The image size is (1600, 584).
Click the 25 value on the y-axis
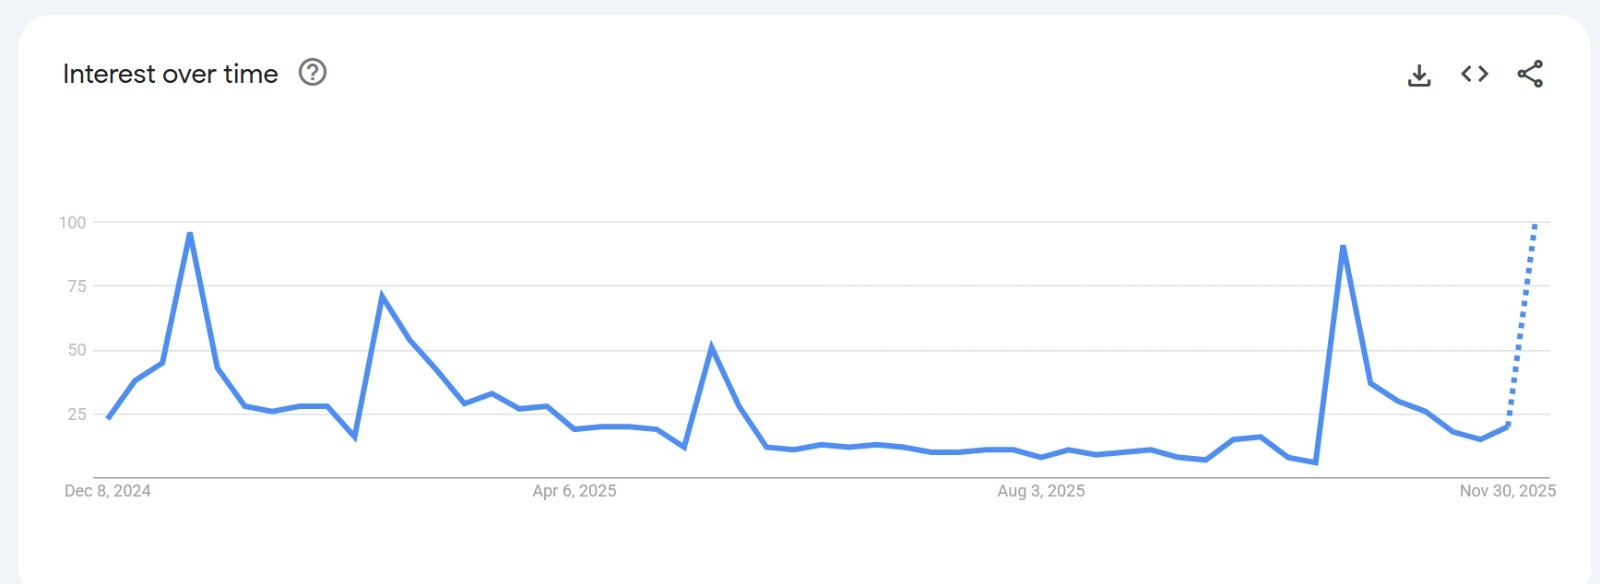[x=77, y=414]
